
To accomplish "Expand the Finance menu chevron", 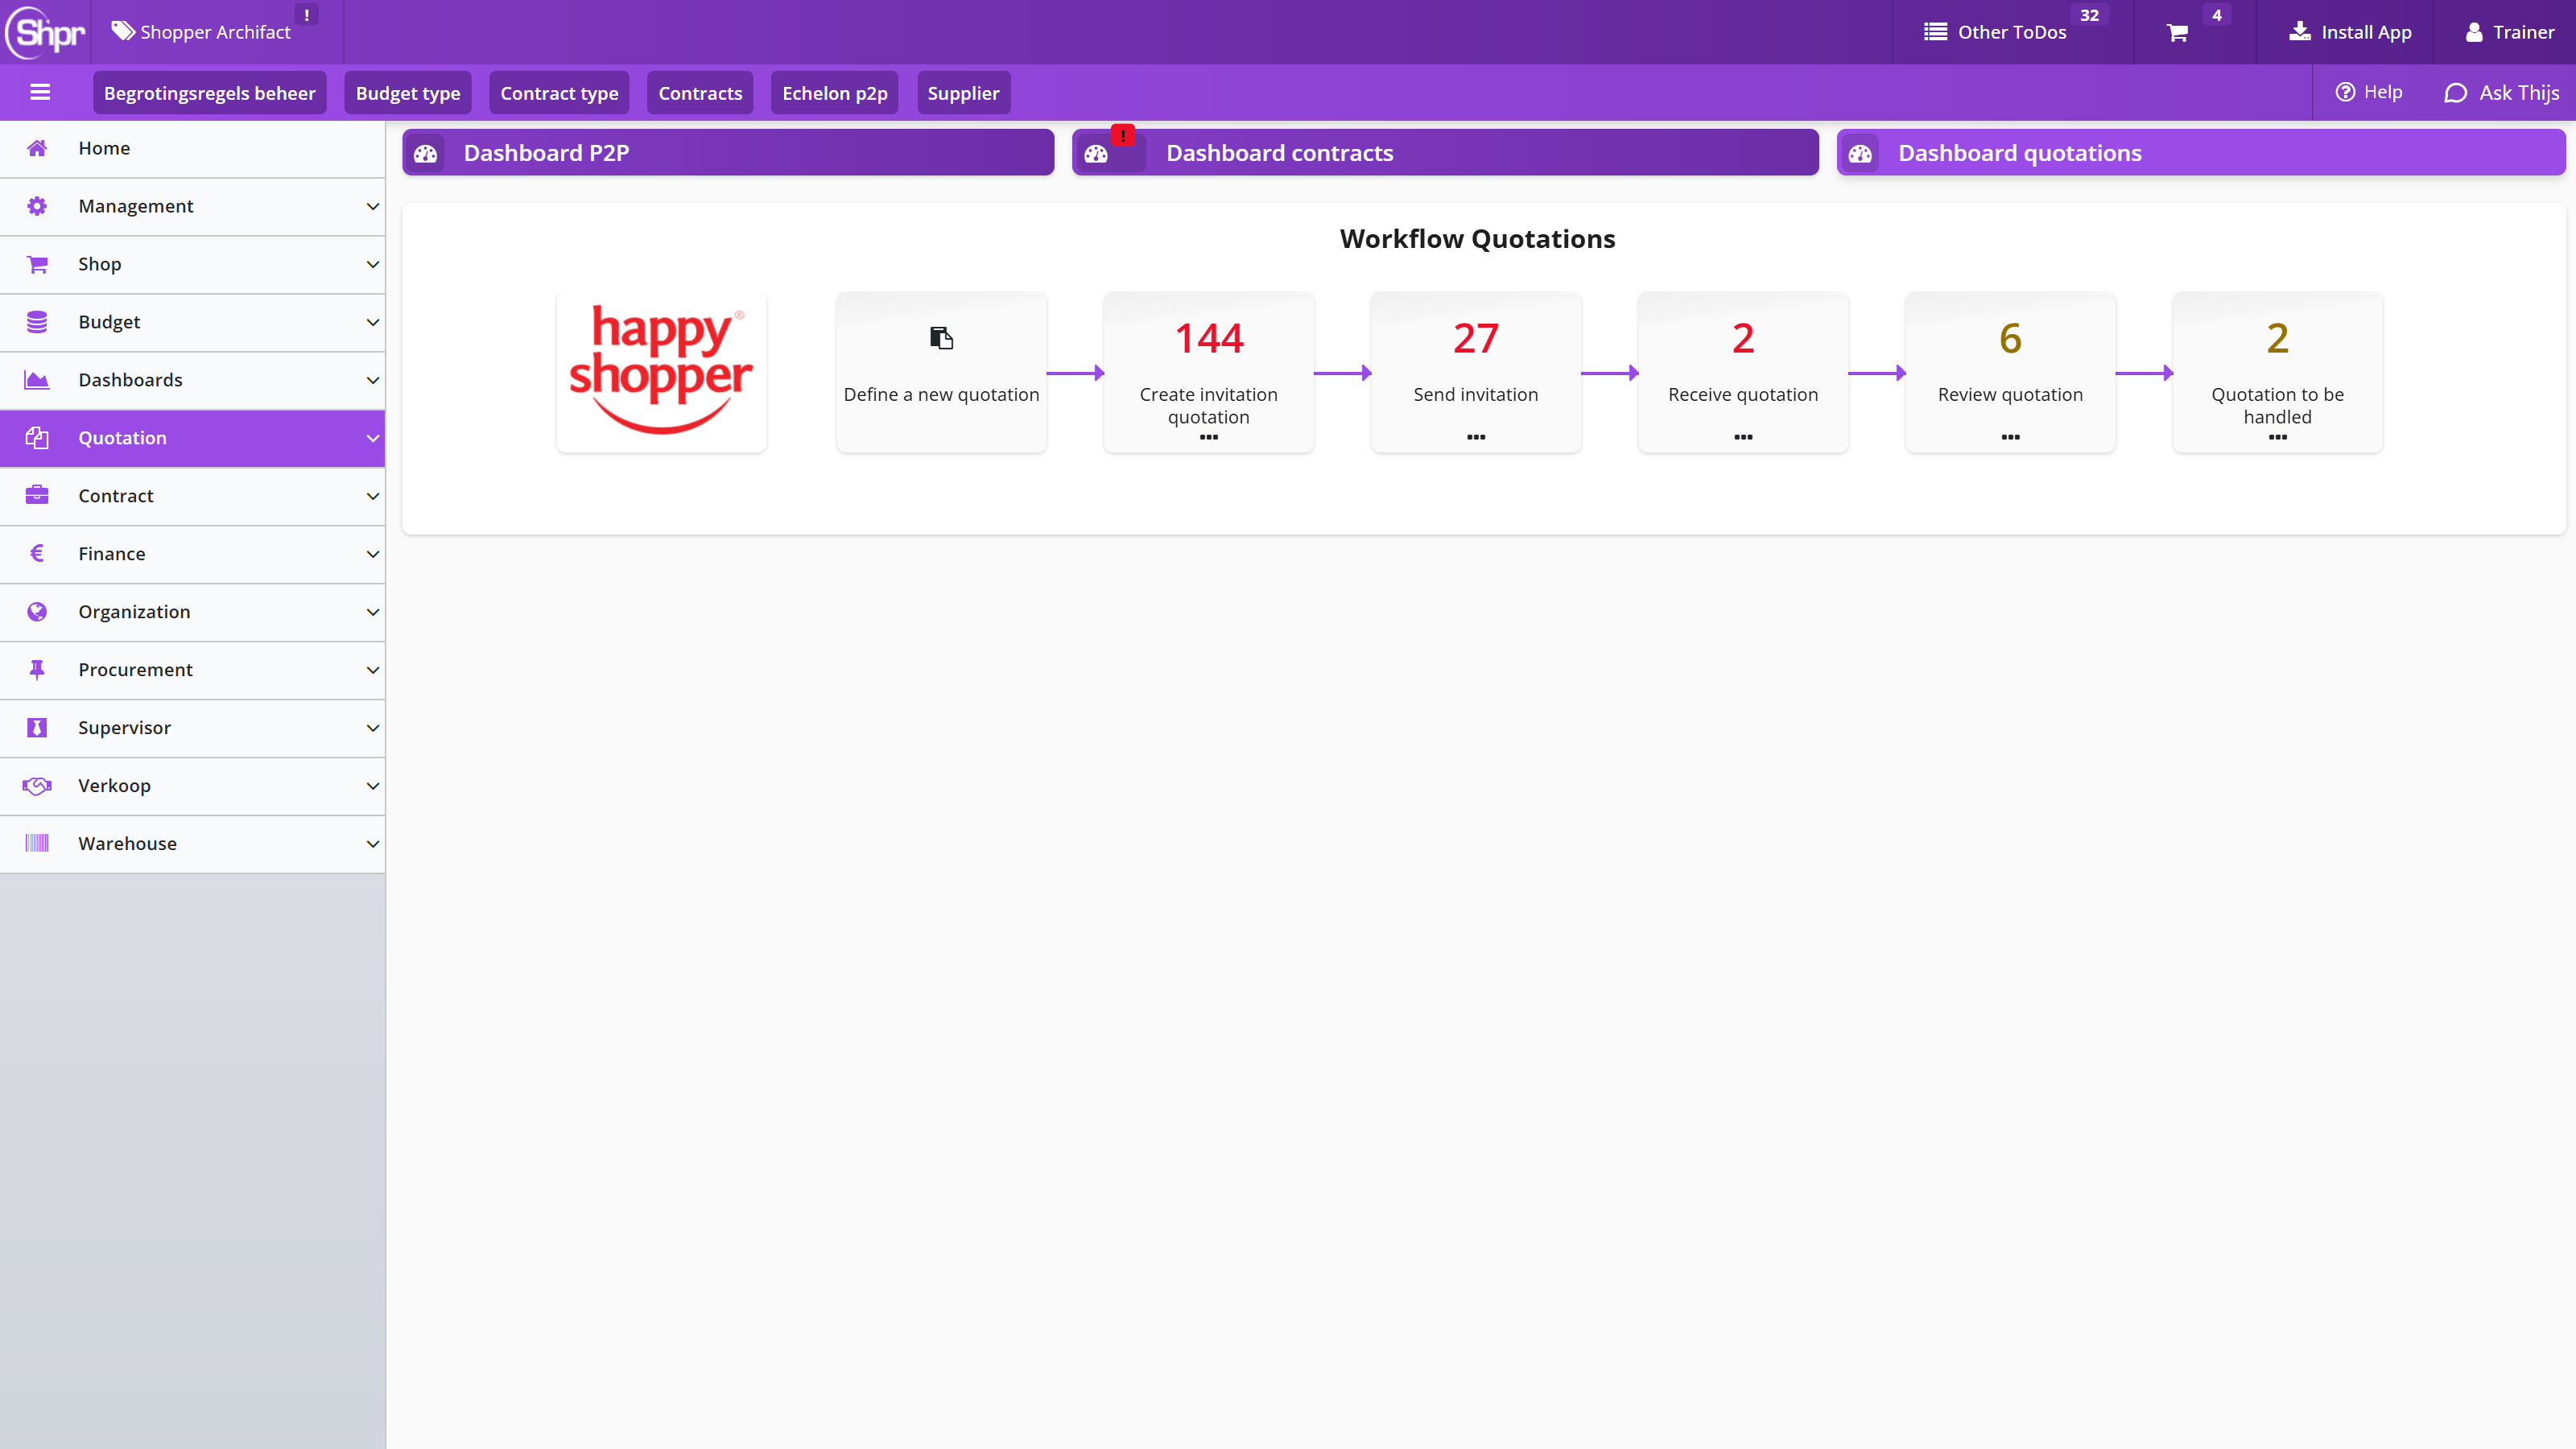I will pos(373,554).
